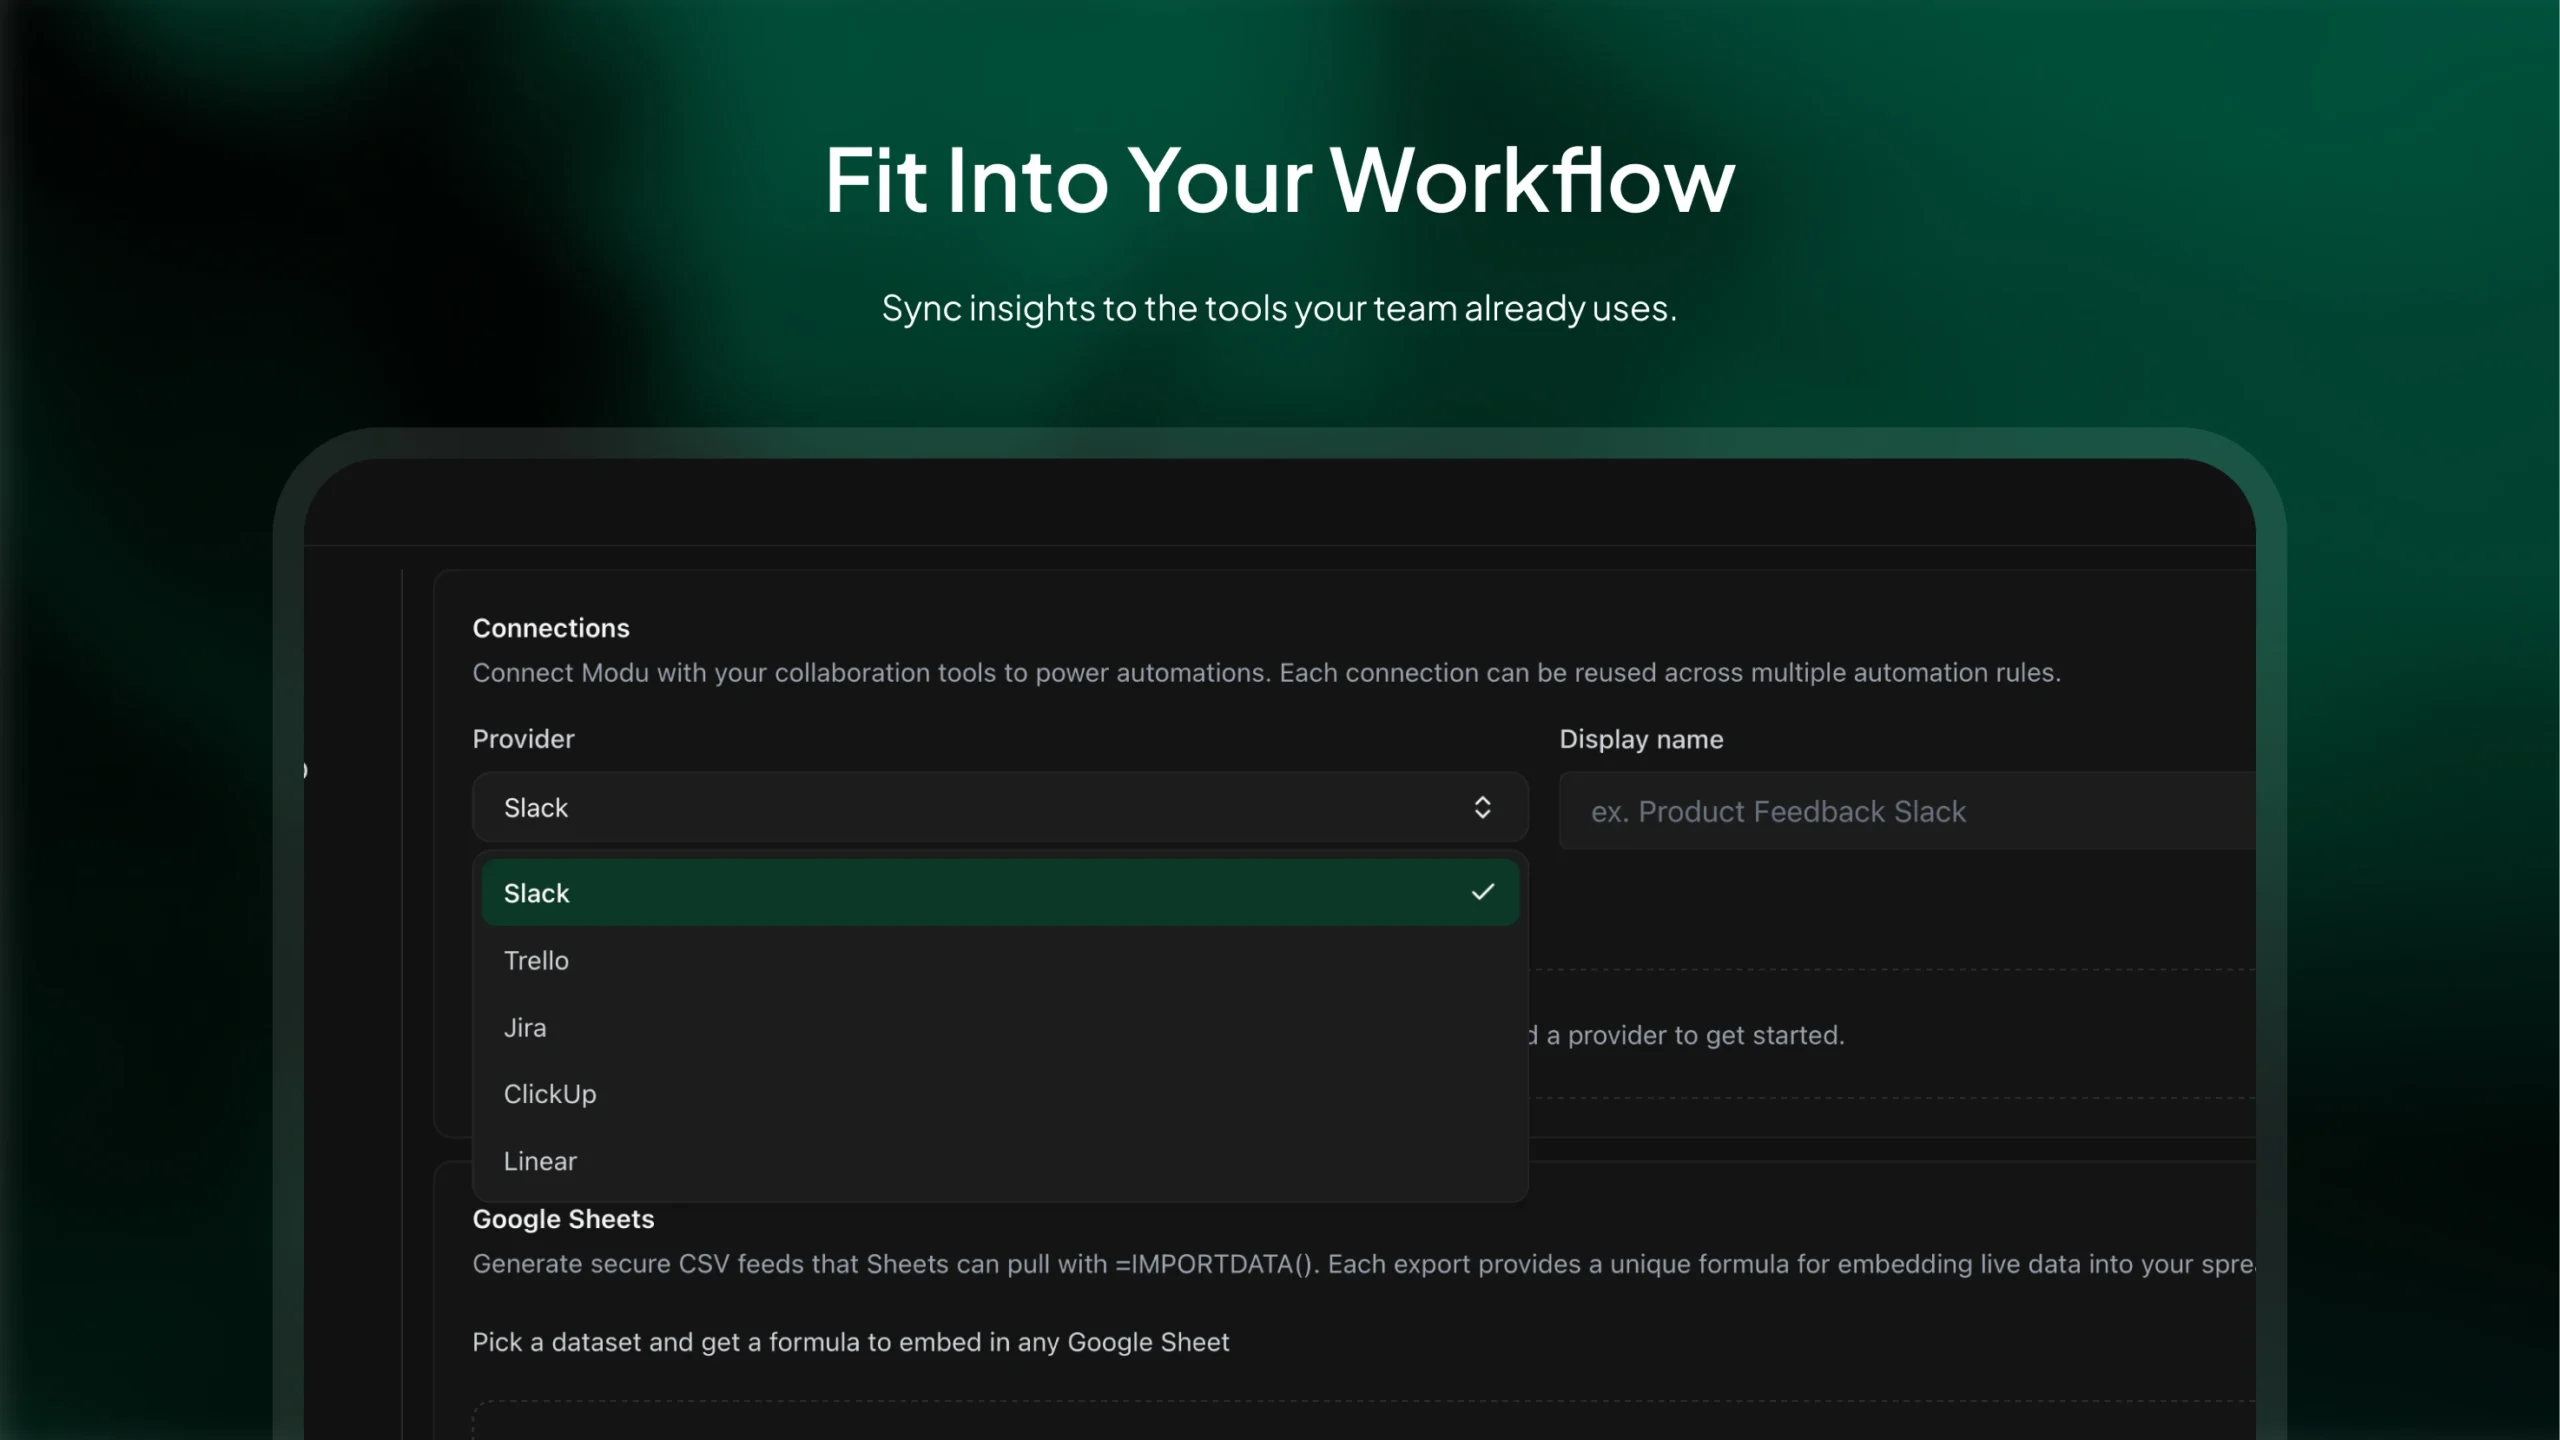This screenshot has width=2560, height=1440.
Task: Click the Generate secure CSV feeds description
Action: coord(1360,1264)
